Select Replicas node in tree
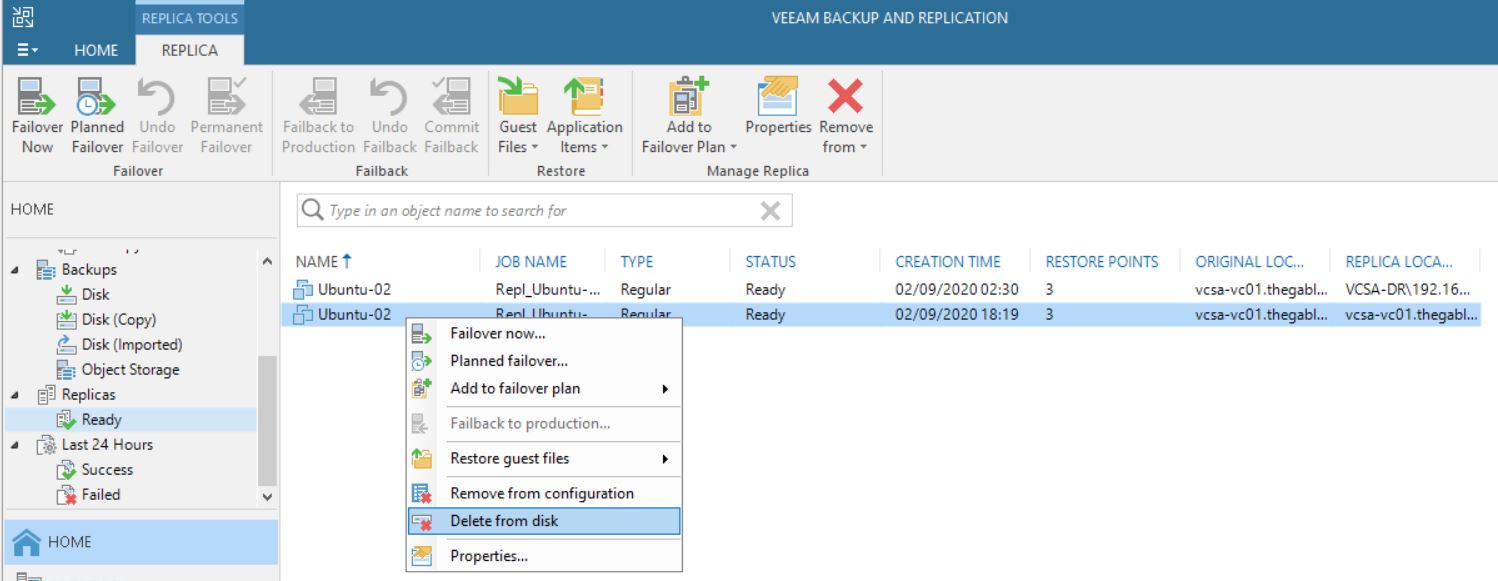The image size is (1498, 581). pos(88,394)
